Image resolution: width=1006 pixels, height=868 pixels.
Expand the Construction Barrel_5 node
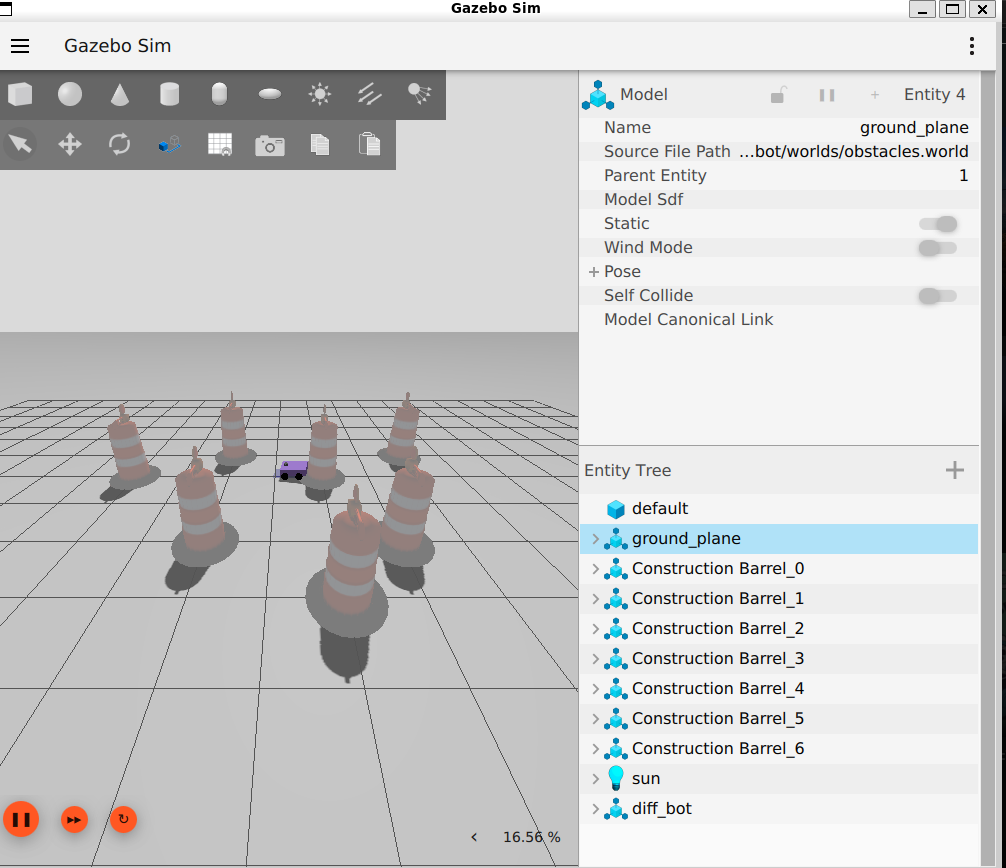tap(595, 719)
